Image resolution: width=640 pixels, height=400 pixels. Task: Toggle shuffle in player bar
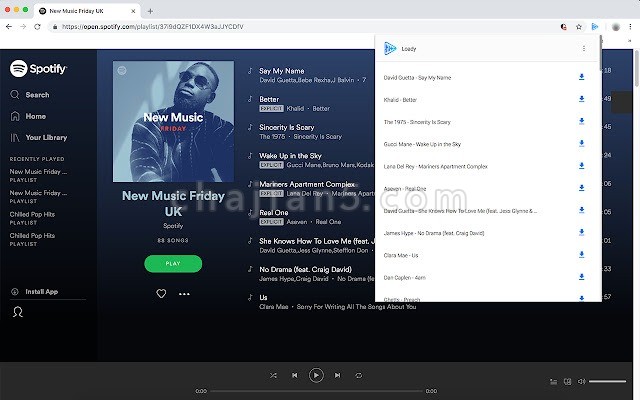click(x=273, y=375)
